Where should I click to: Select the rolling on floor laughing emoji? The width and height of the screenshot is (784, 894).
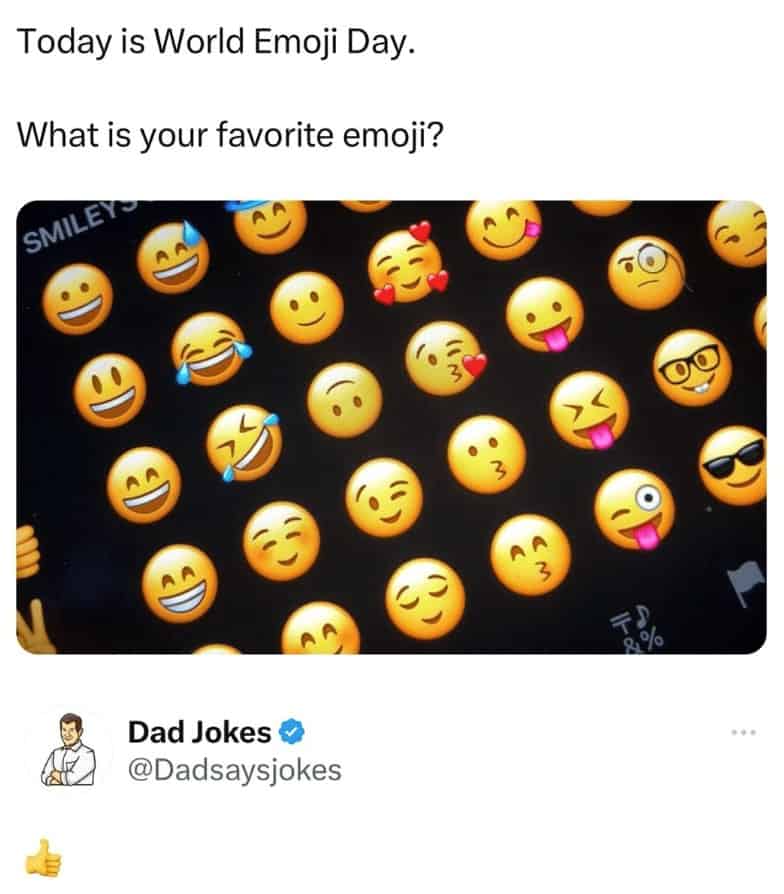coord(244,443)
